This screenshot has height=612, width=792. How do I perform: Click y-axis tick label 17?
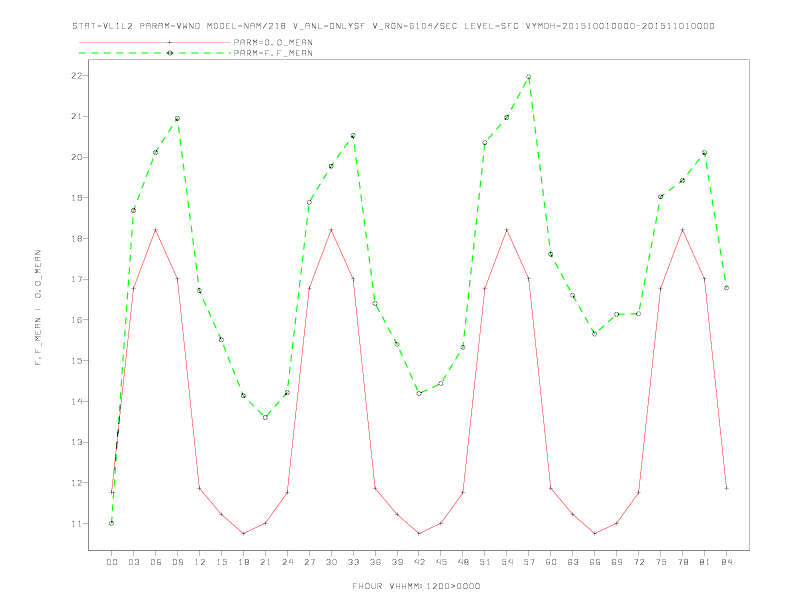pyautogui.click(x=77, y=279)
